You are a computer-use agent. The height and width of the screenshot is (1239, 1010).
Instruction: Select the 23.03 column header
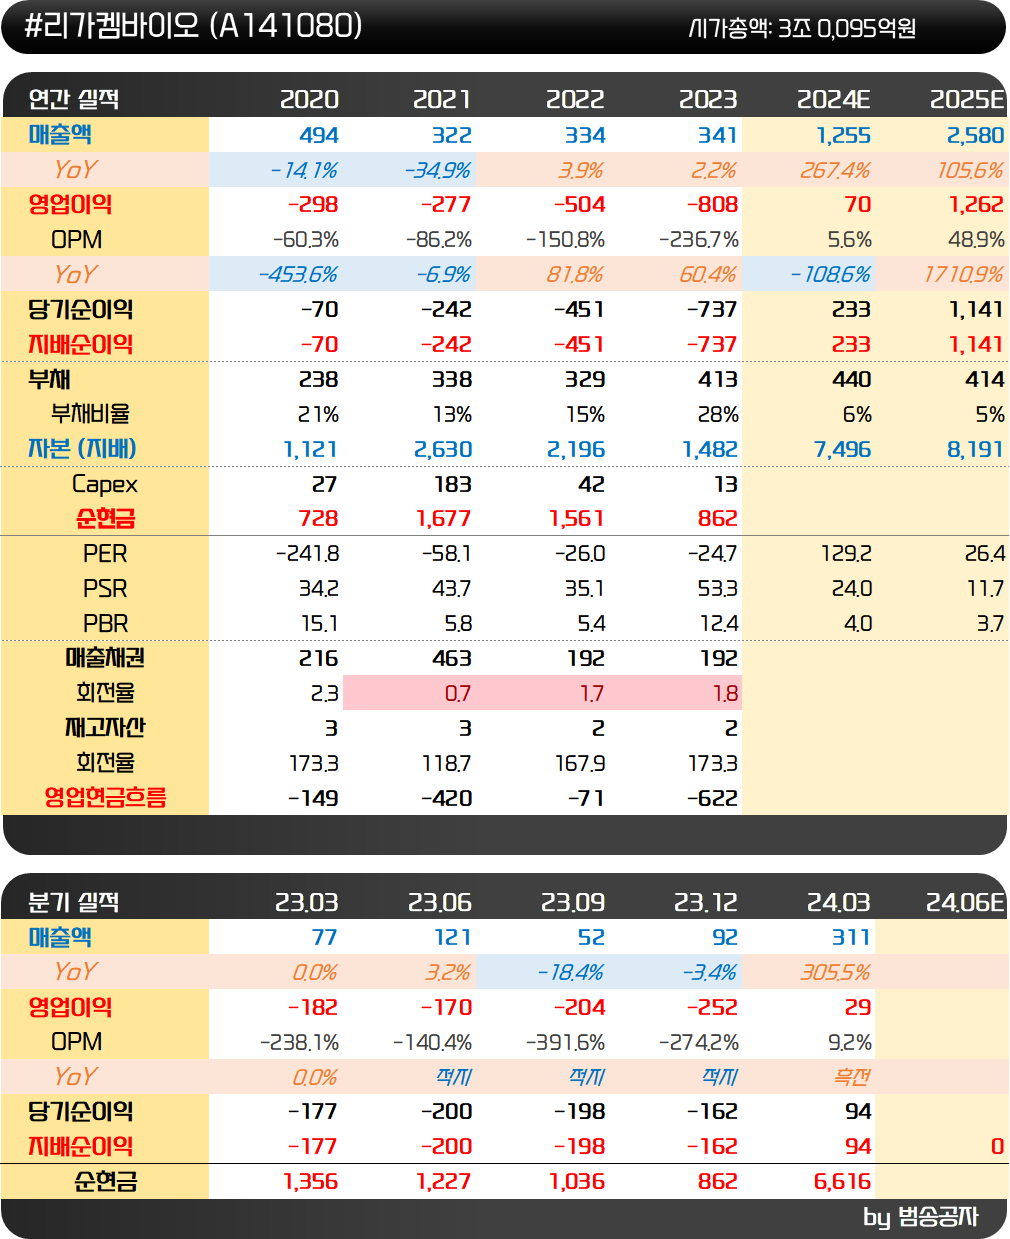pos(307,902)
